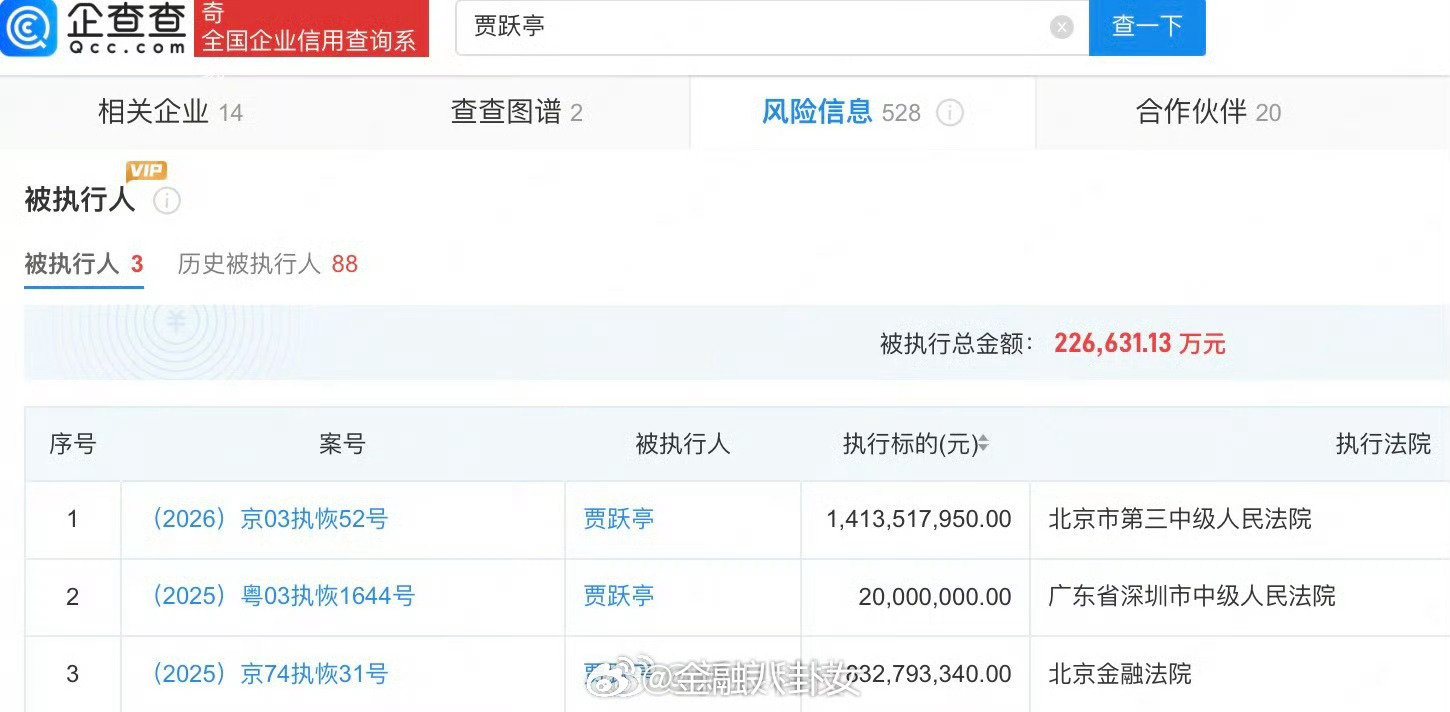Click 贾跃亭 link in second table row
This screenshot has height=712, width=1450.
617,596
